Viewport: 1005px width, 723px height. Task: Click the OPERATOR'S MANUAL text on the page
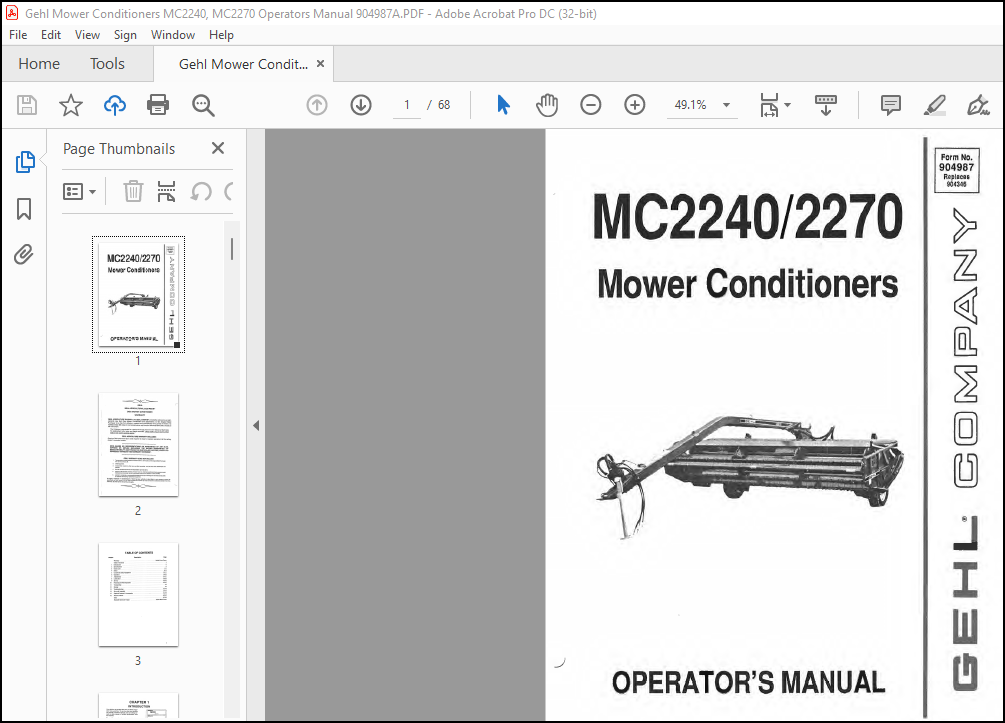pyautogui.click(x=748, y=683)
